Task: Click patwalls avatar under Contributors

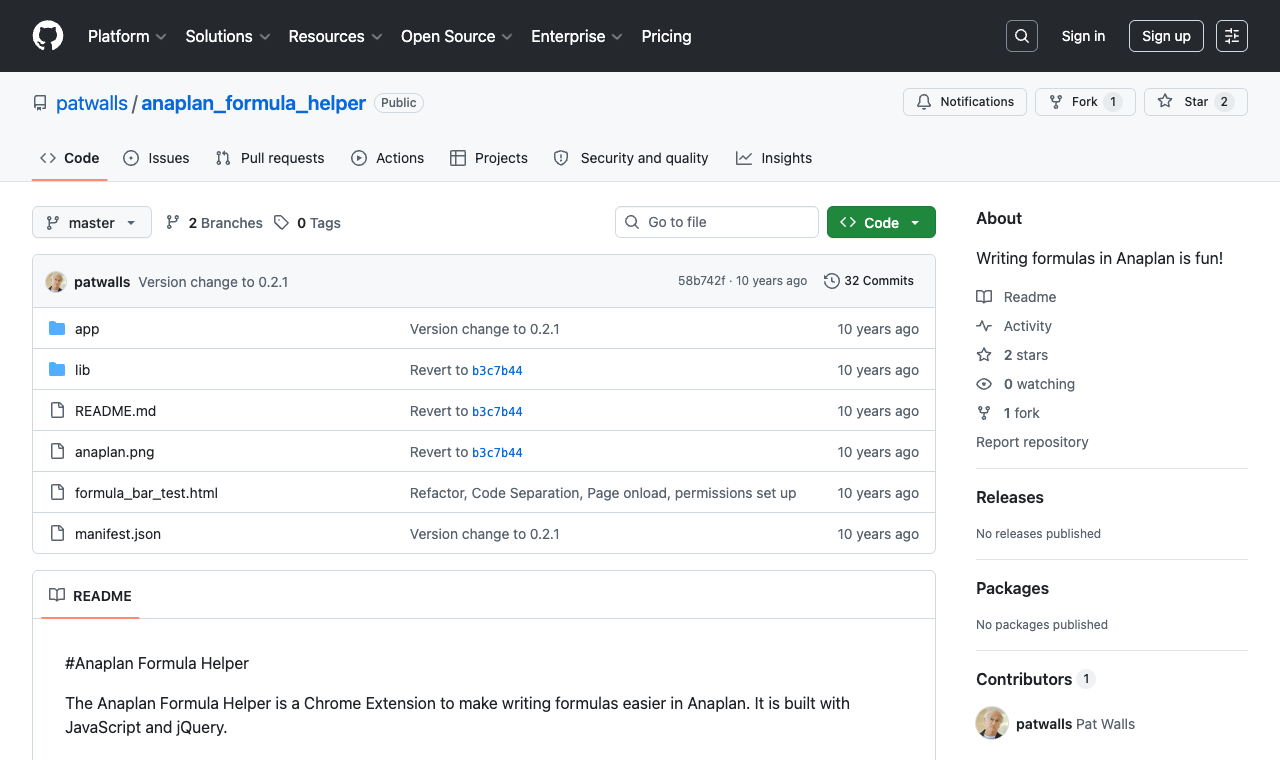Action: click(992, 723)
